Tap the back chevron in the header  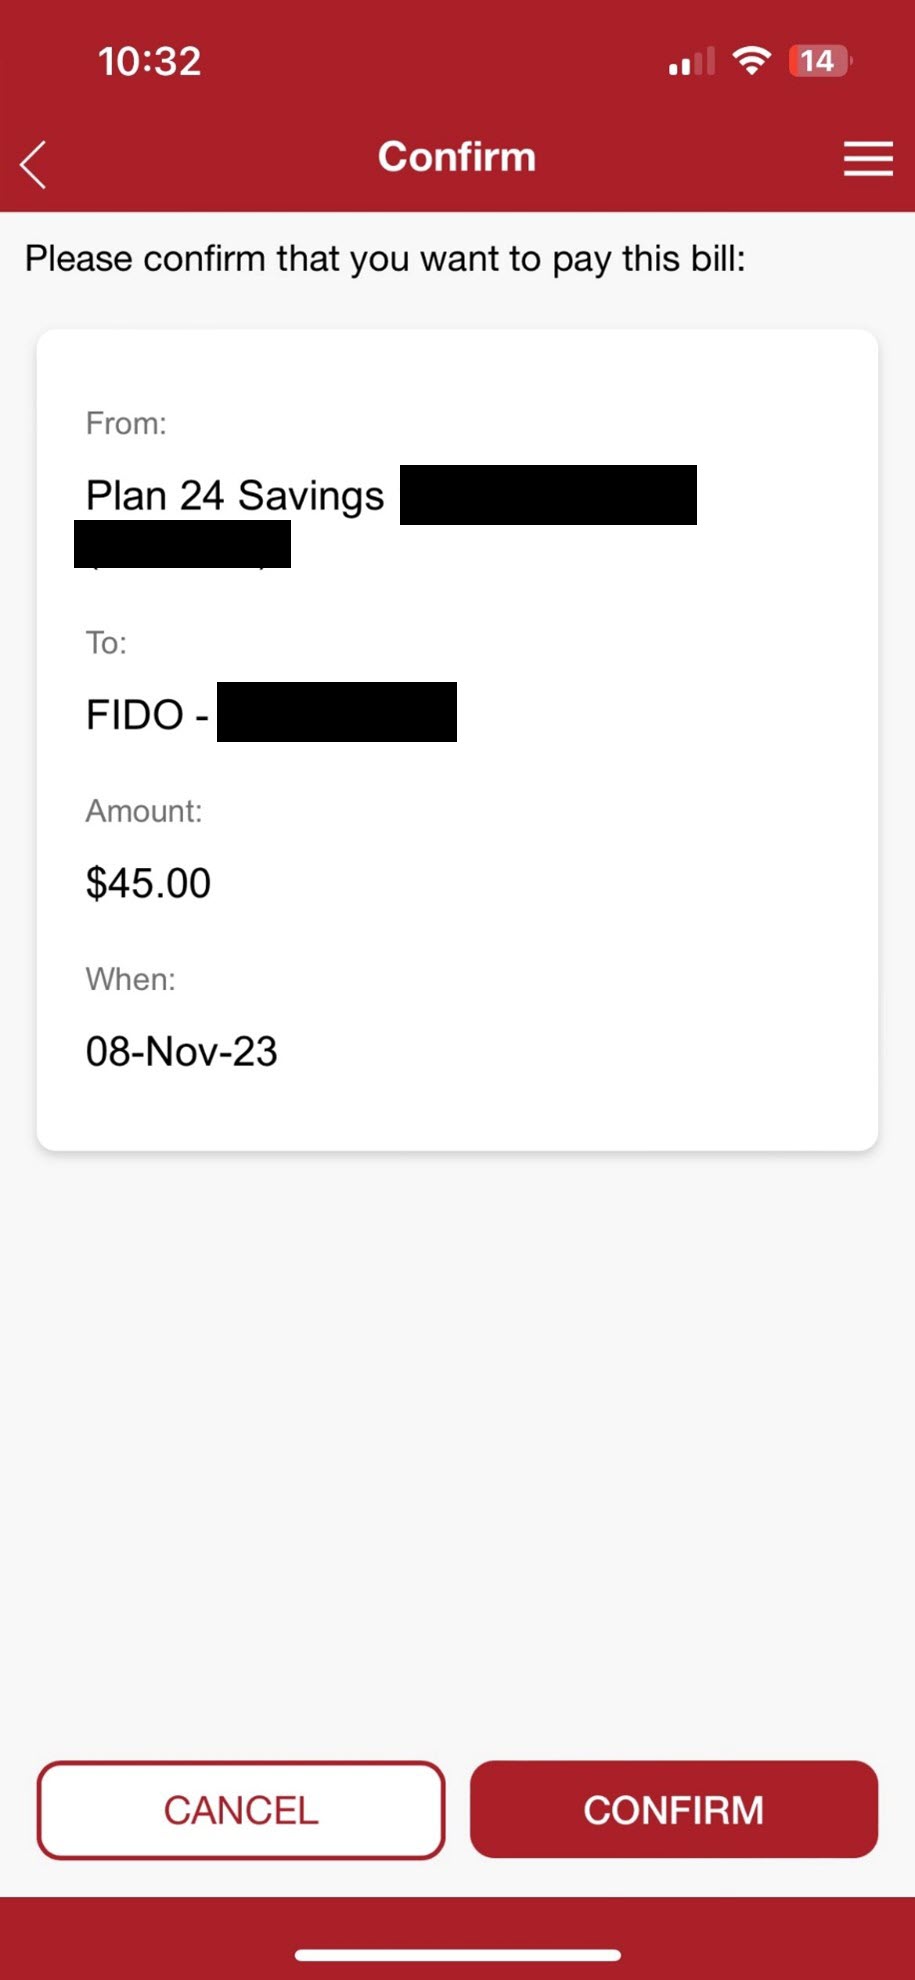(x=32, y=163)
